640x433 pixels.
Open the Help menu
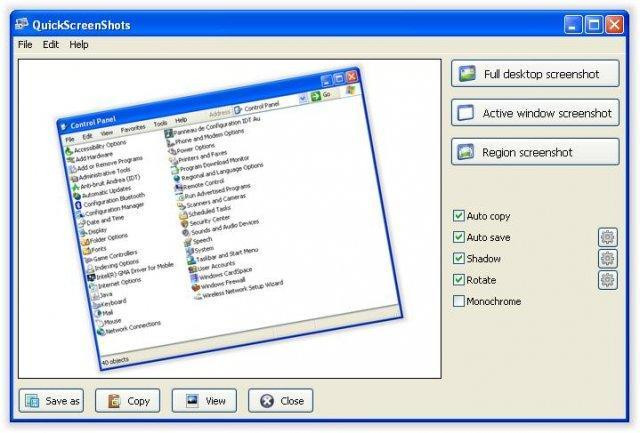pos(79,44)
